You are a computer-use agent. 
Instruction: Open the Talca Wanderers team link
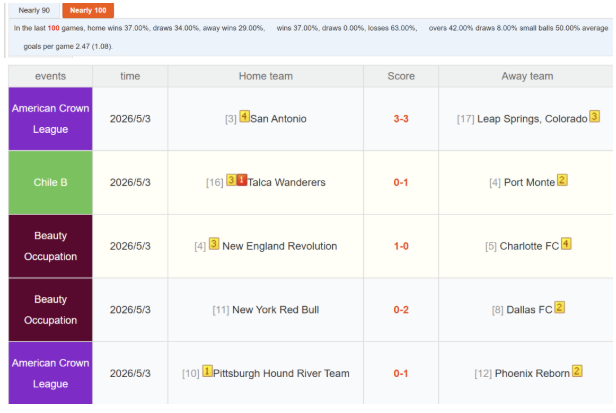[286, 182]
